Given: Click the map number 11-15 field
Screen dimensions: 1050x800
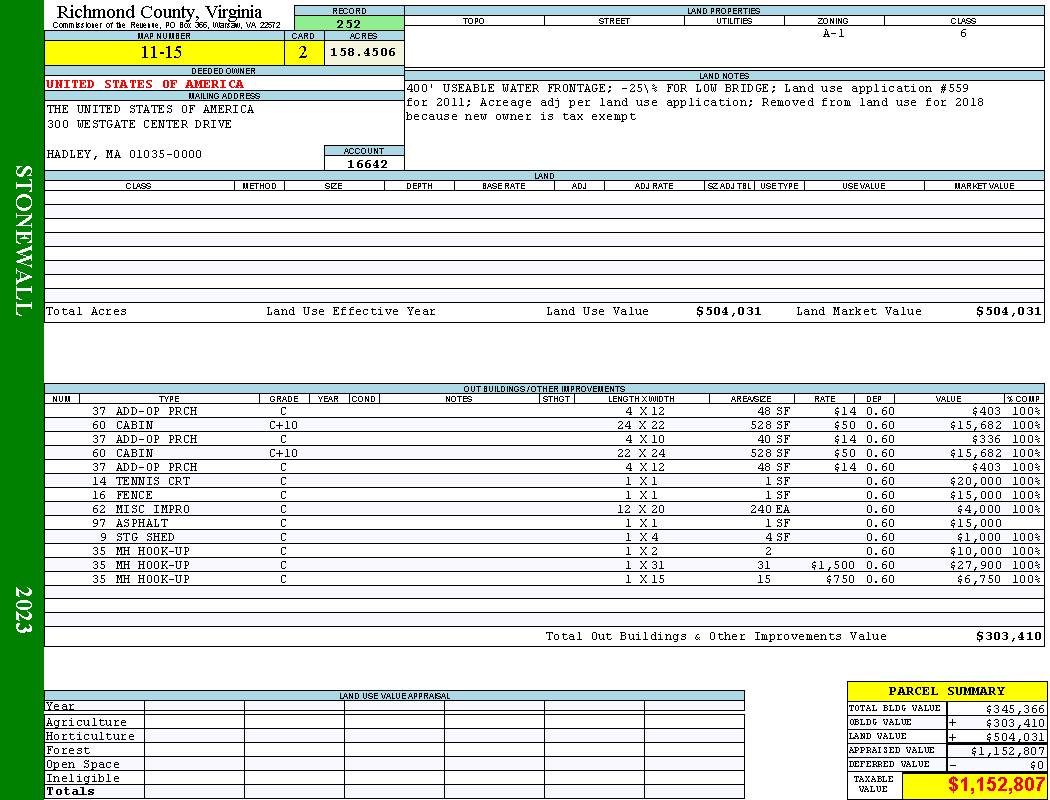Looking at the screenshot, I should click(x=164, y=53).
